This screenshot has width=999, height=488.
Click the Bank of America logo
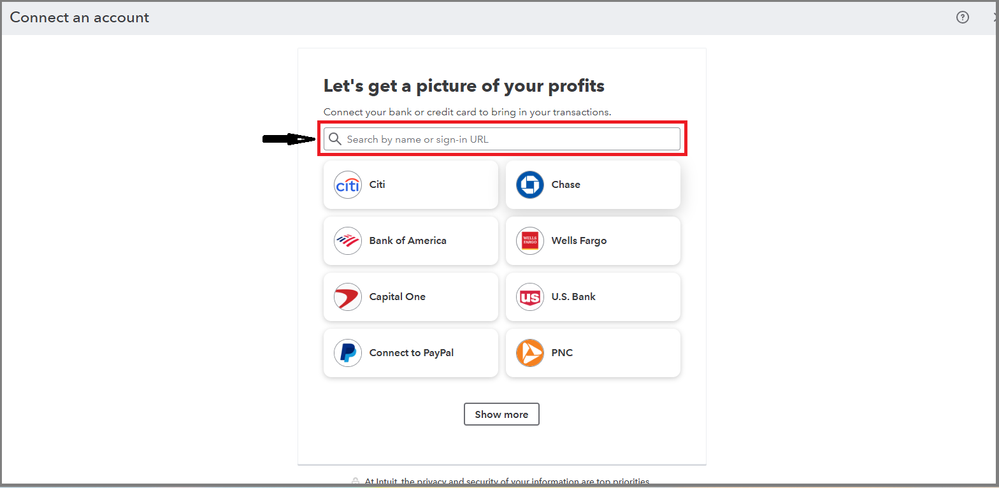point(347,241)
